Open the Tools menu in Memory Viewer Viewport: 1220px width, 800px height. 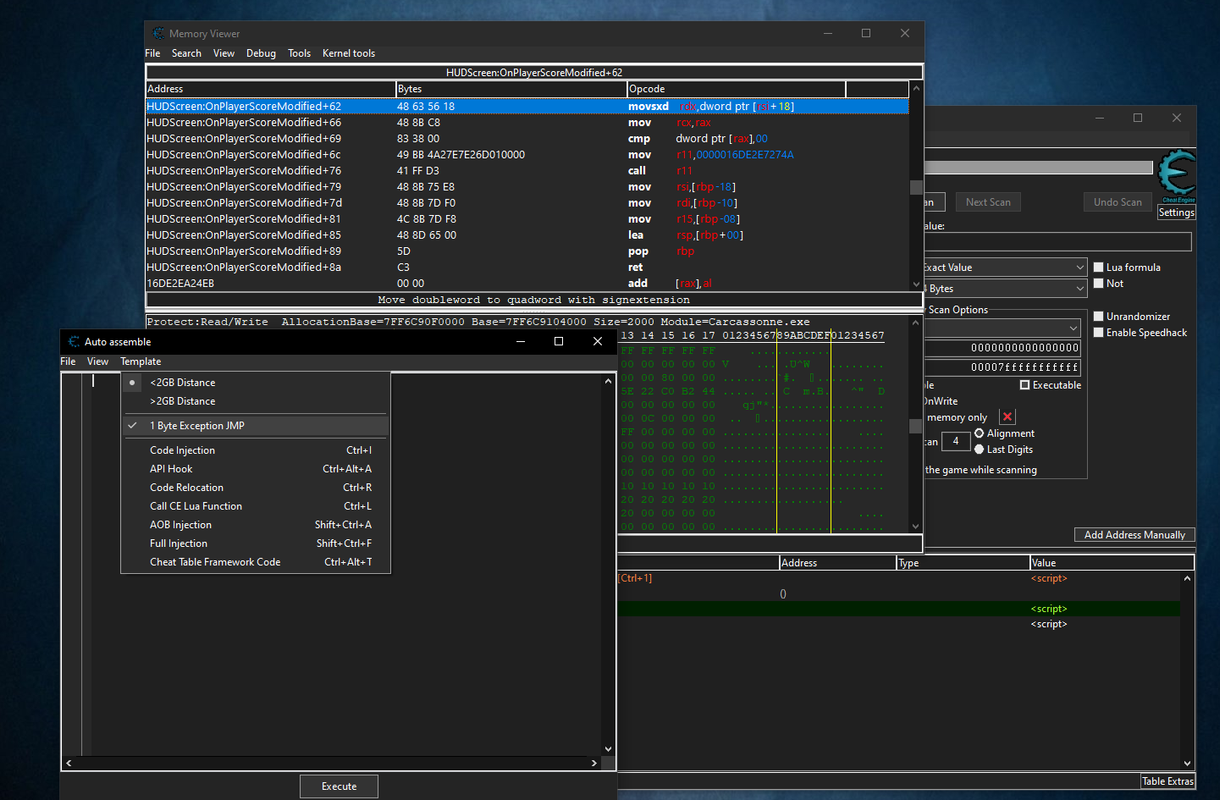click(x=299, y=53)
